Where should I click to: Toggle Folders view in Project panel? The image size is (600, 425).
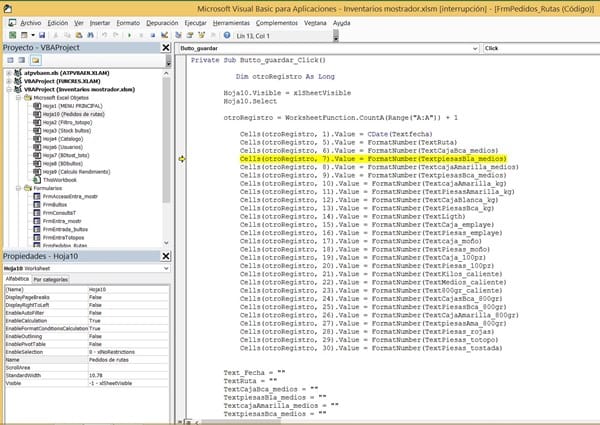pyautogui.click(x=37, y=60)
